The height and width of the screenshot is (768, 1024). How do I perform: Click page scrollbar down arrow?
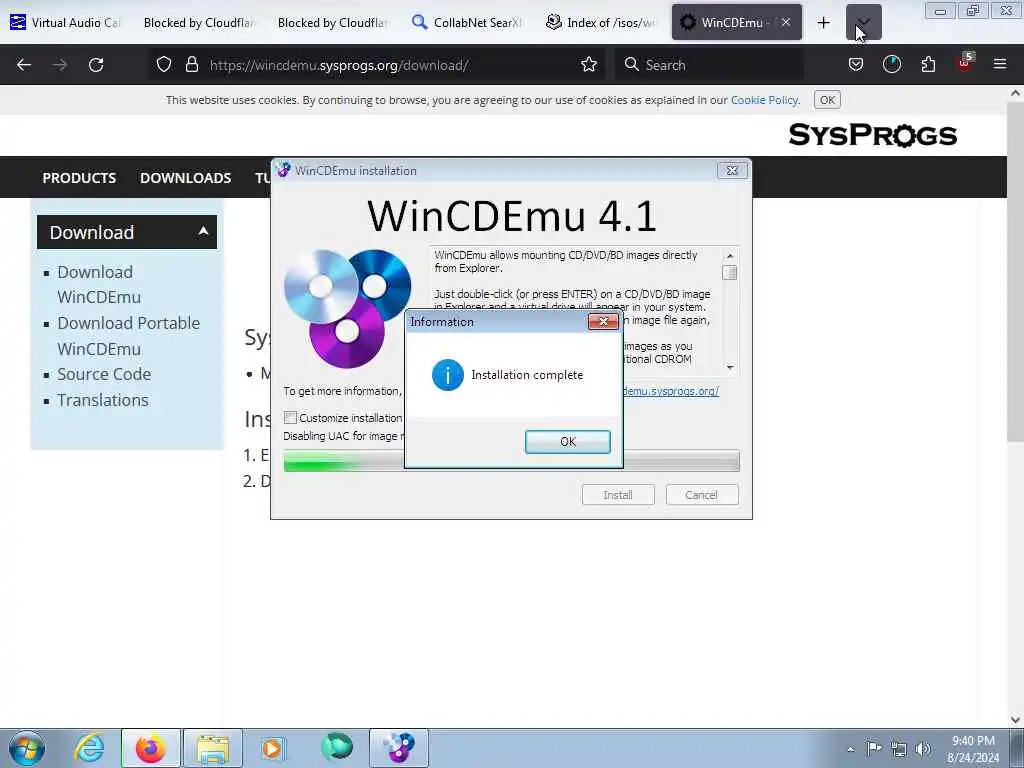coord(1015,720)
